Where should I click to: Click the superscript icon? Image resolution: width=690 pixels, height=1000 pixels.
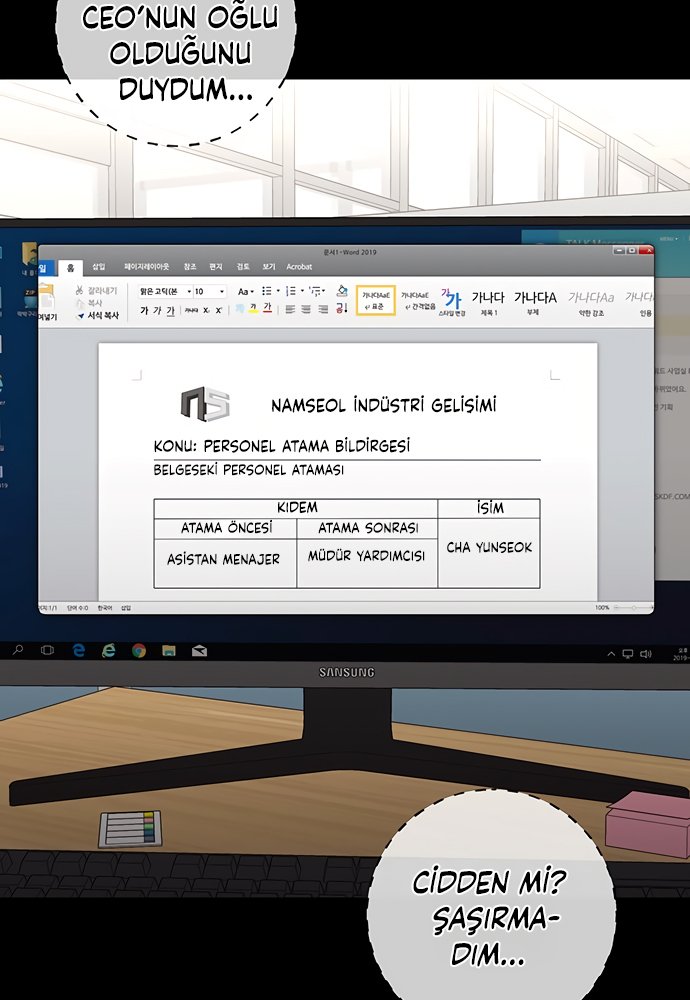pos(219,310)
